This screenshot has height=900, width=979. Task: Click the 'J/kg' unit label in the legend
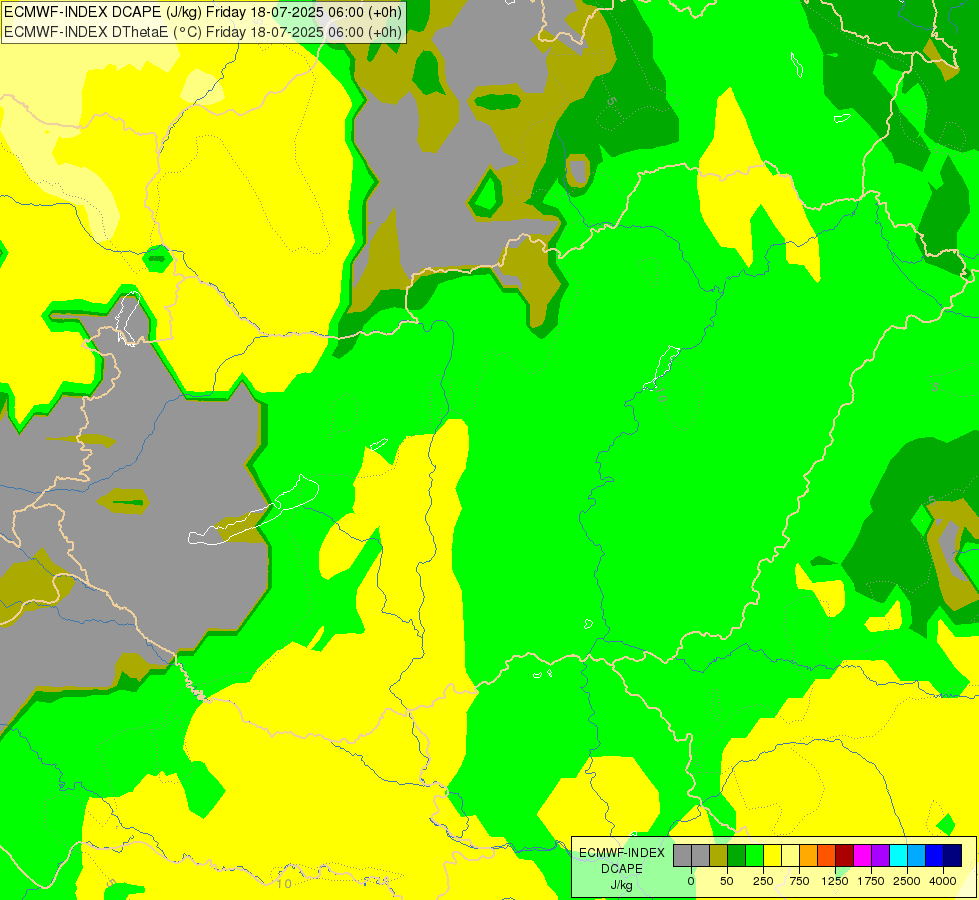coord(622,885)
